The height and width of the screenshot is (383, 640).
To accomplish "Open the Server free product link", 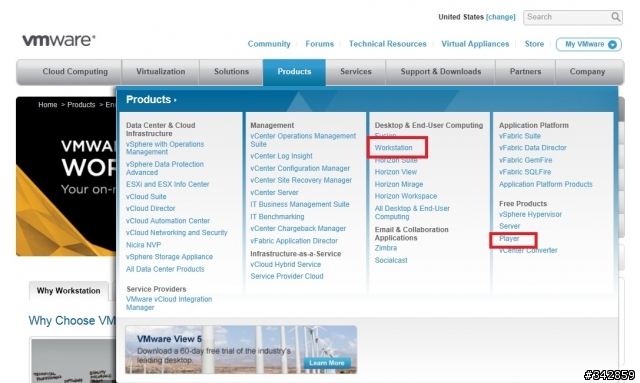I will [x=509, y=226].
